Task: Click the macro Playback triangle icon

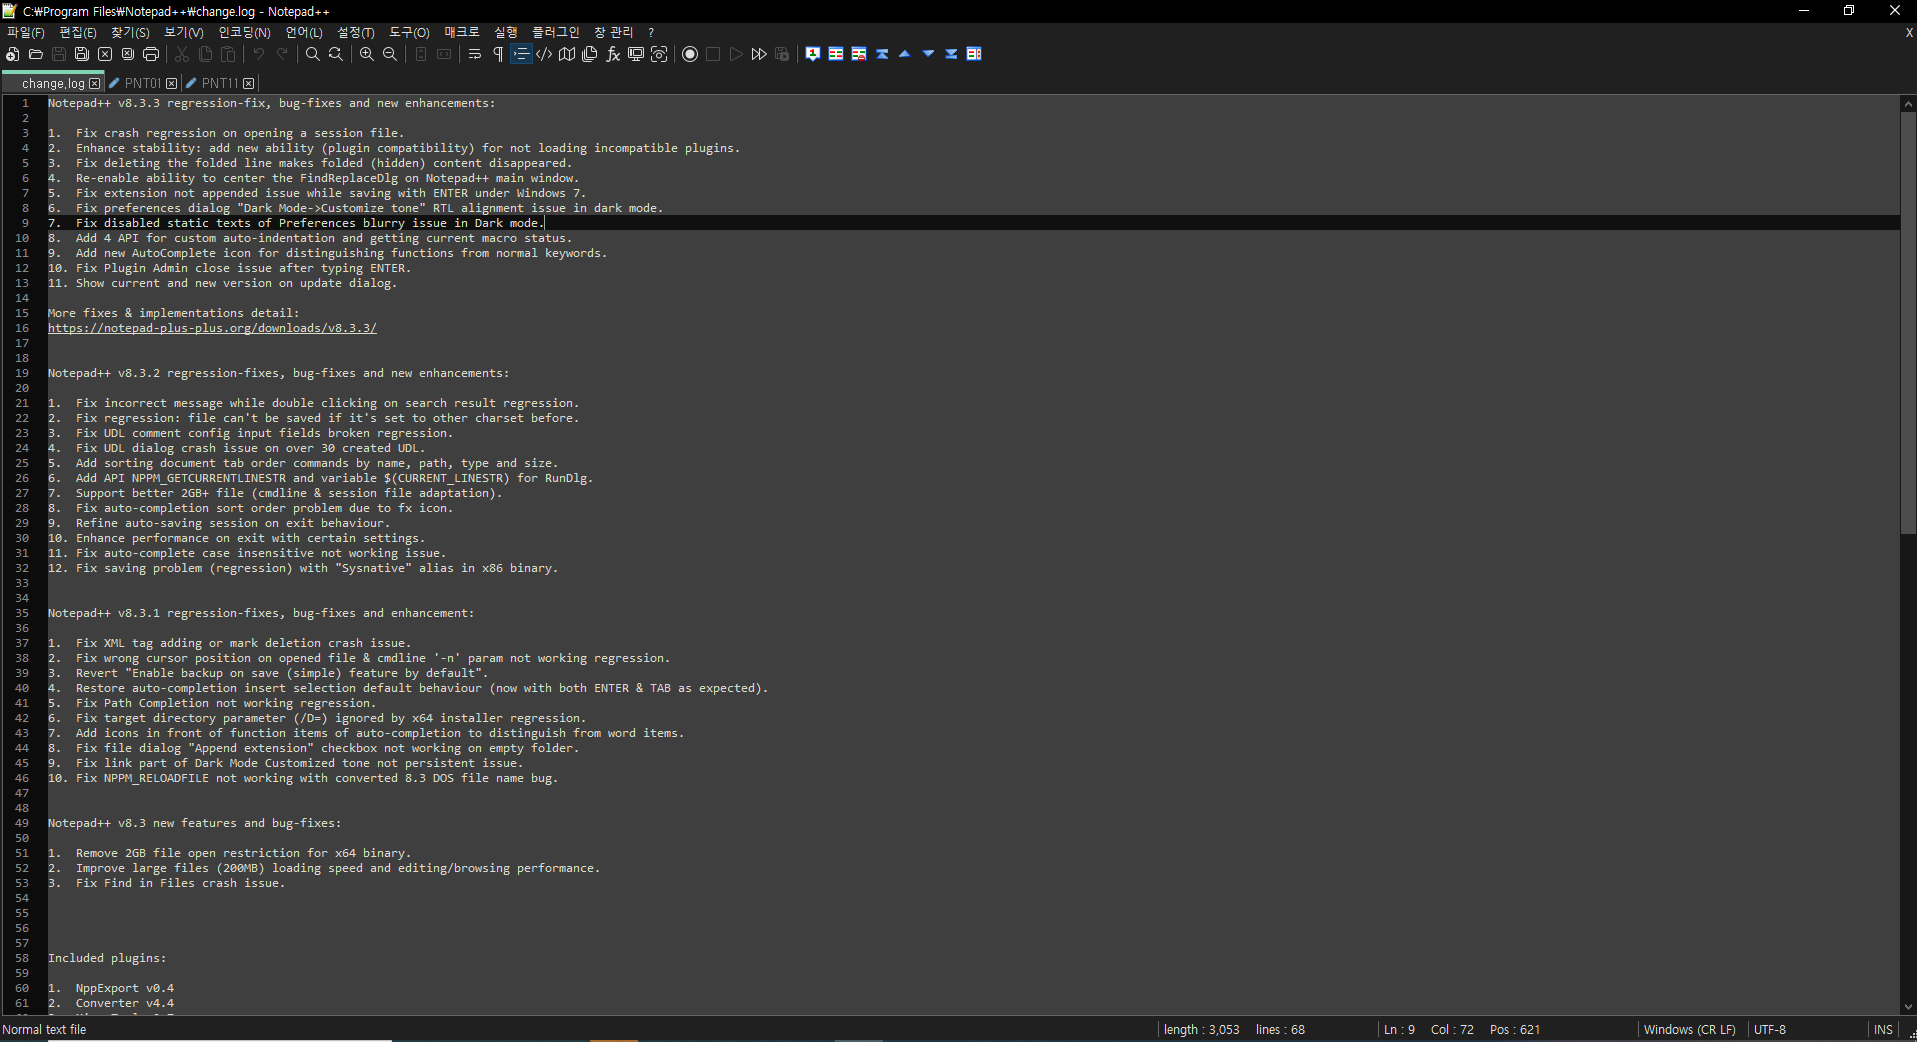Action: point(736,54)
